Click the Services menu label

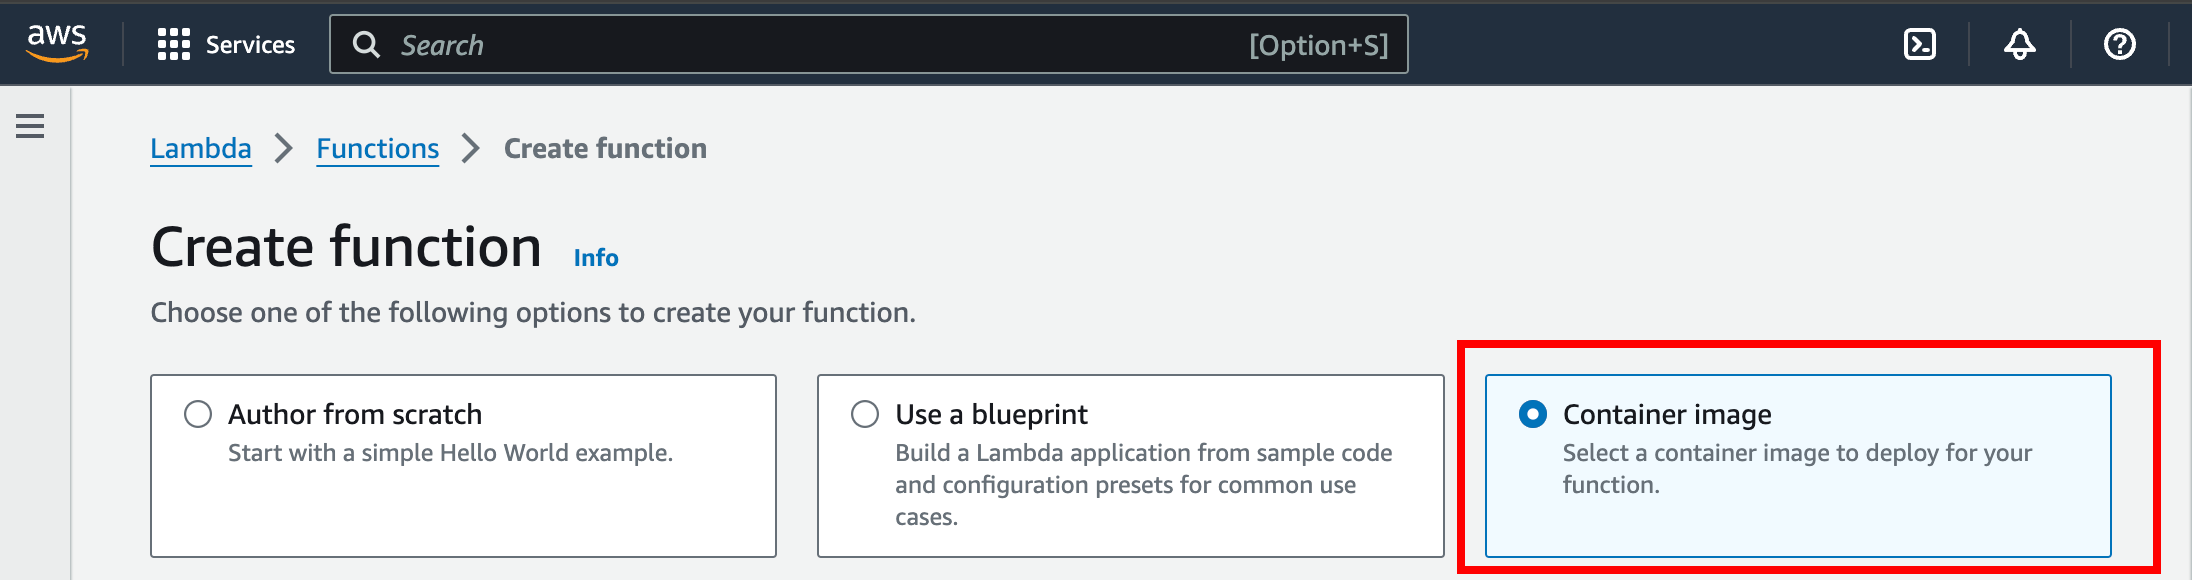(250, 45)
